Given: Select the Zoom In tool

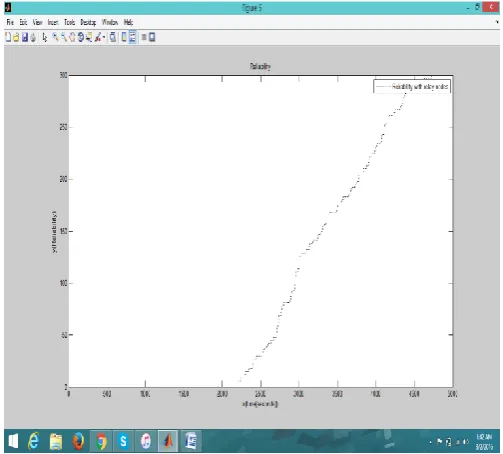Looking at the screenshot, I should click(x=55, y=37).
